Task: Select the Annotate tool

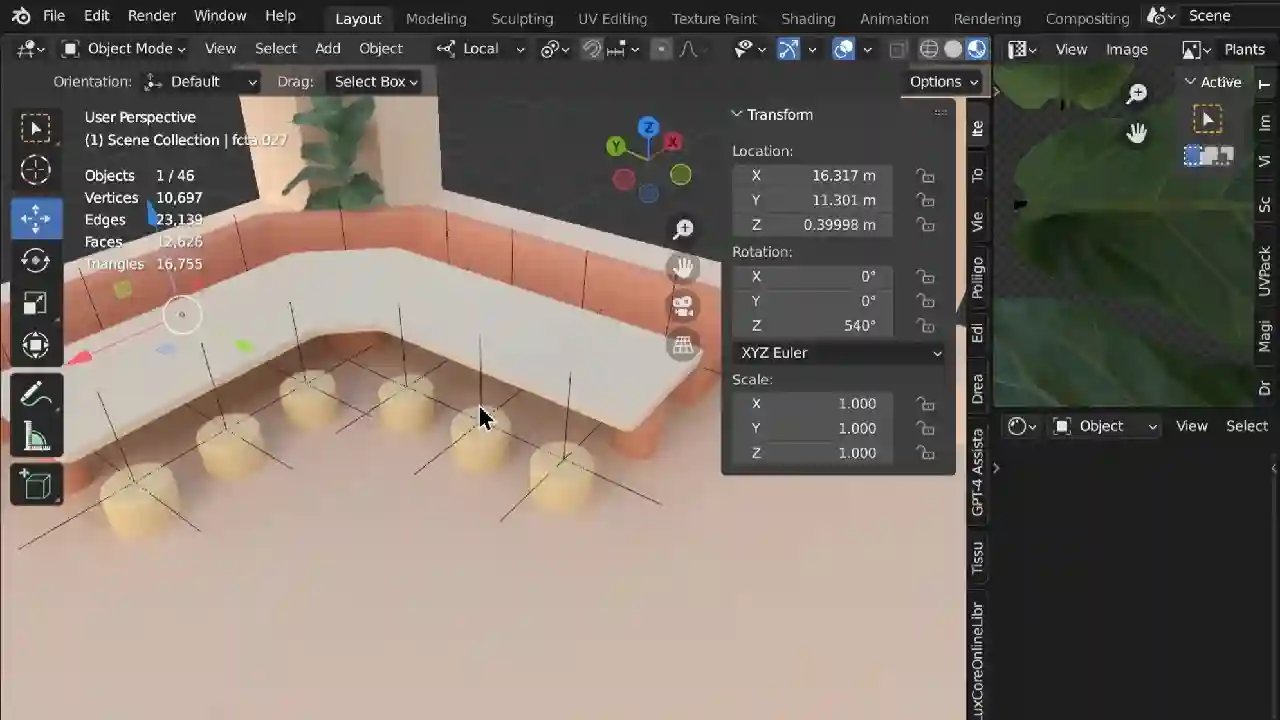Action: click(35, 395)
